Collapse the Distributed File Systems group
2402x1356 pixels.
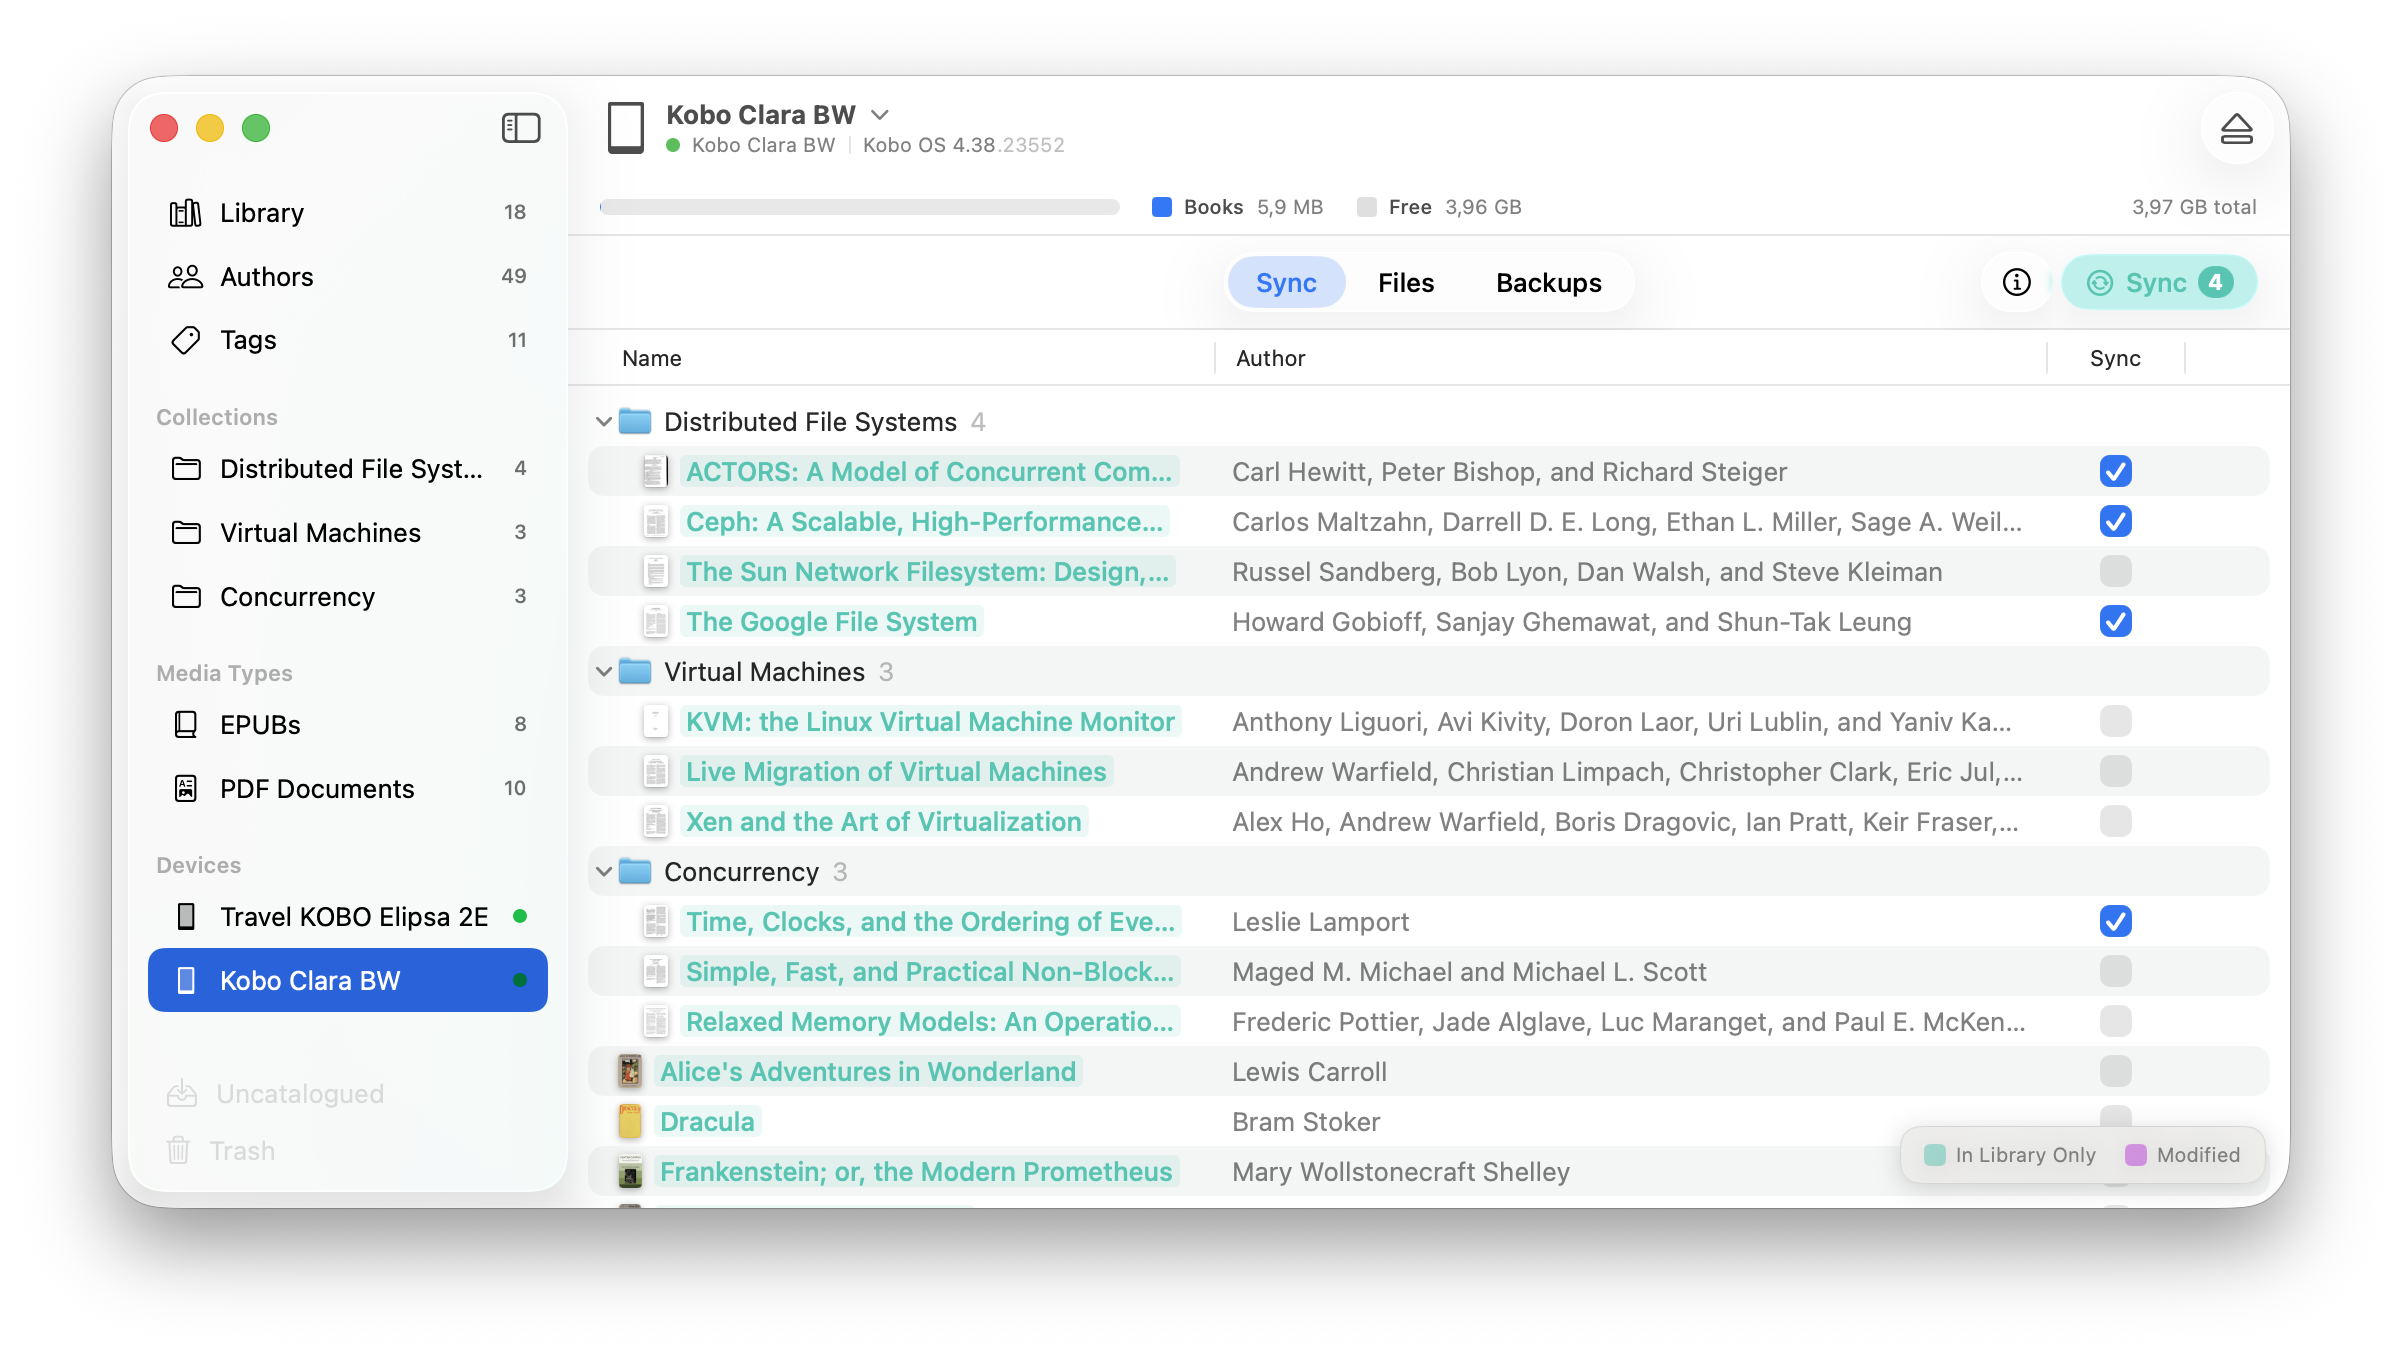[x=603, y=422]
